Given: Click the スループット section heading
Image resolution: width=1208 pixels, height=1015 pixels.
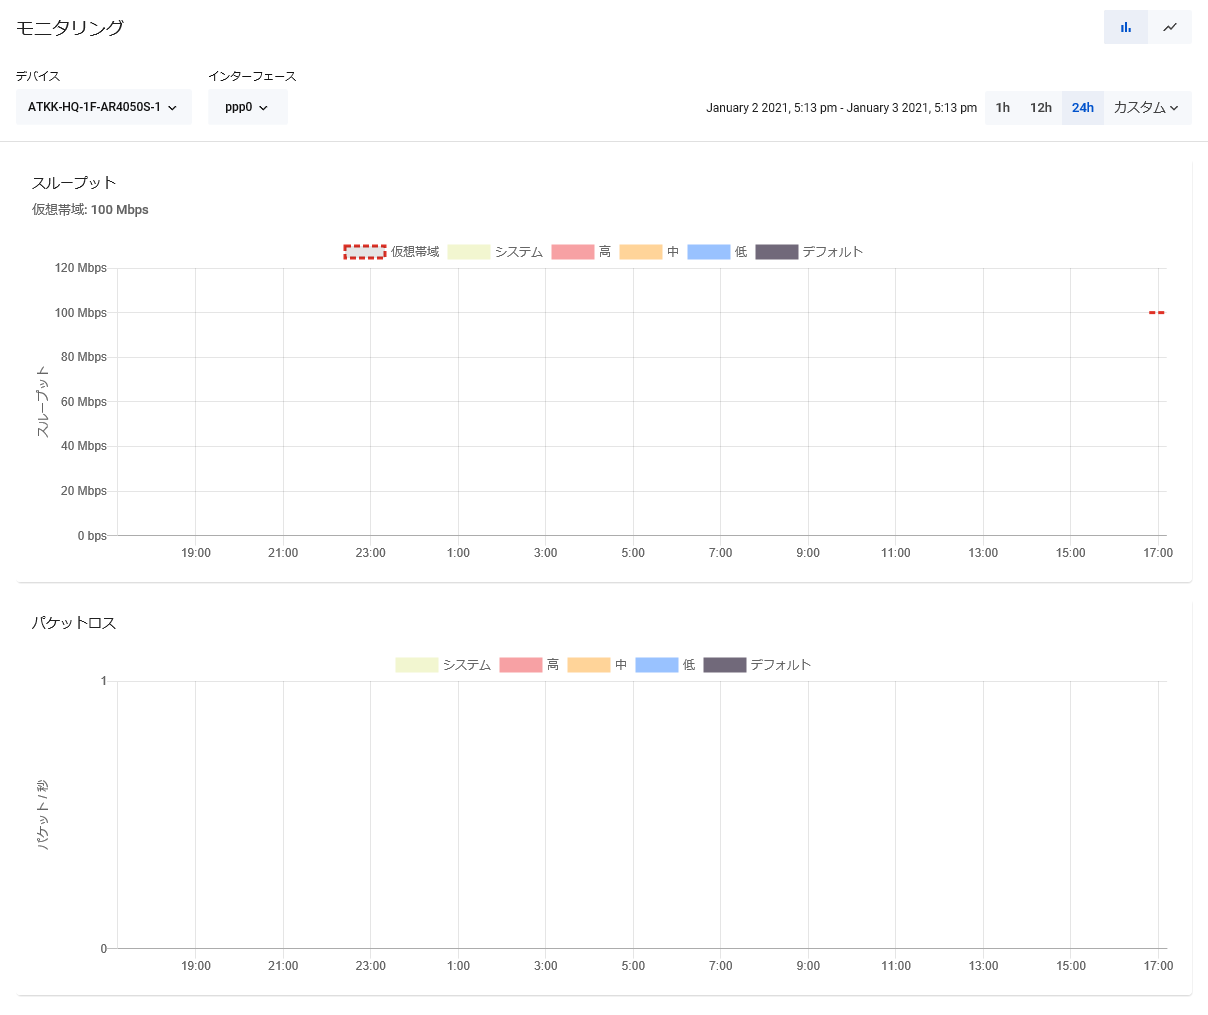Looking at the screenshot, I should (74, 183).
